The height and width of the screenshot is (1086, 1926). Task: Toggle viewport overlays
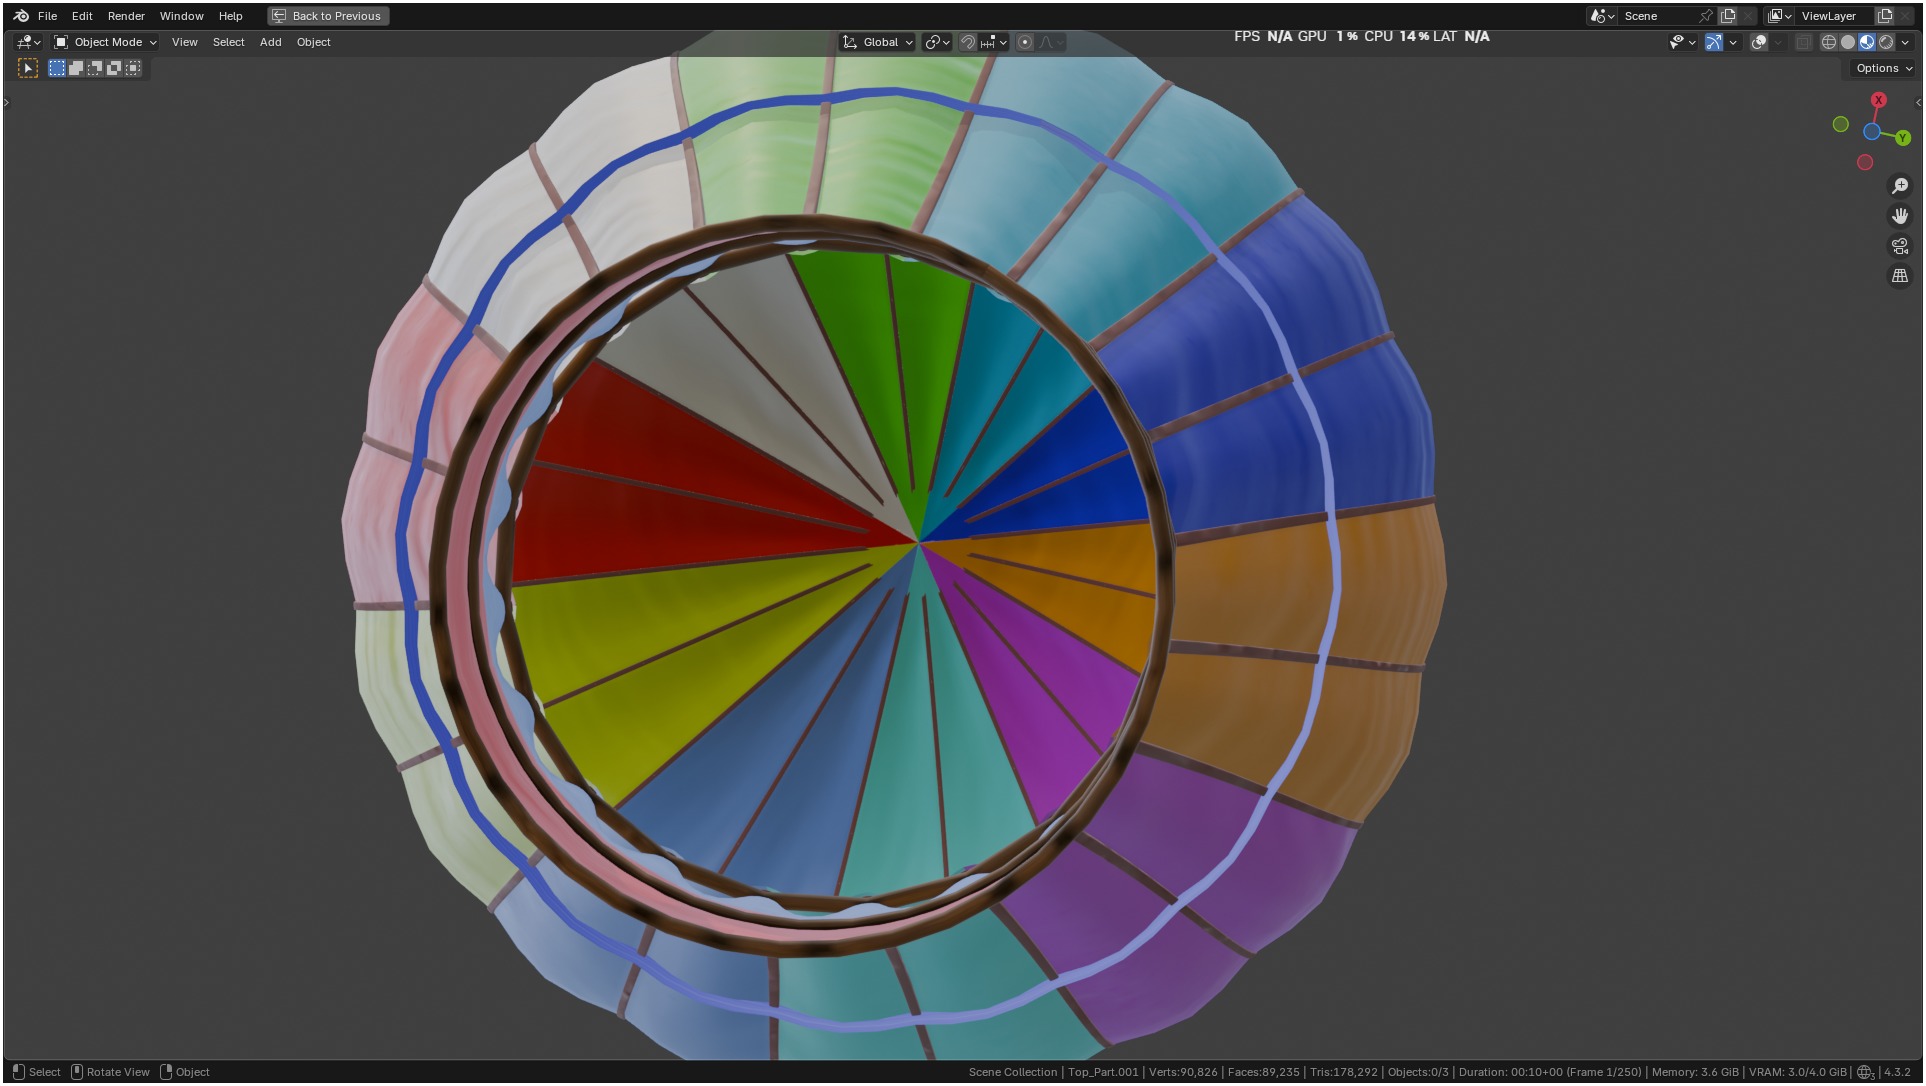[1759, 42]
